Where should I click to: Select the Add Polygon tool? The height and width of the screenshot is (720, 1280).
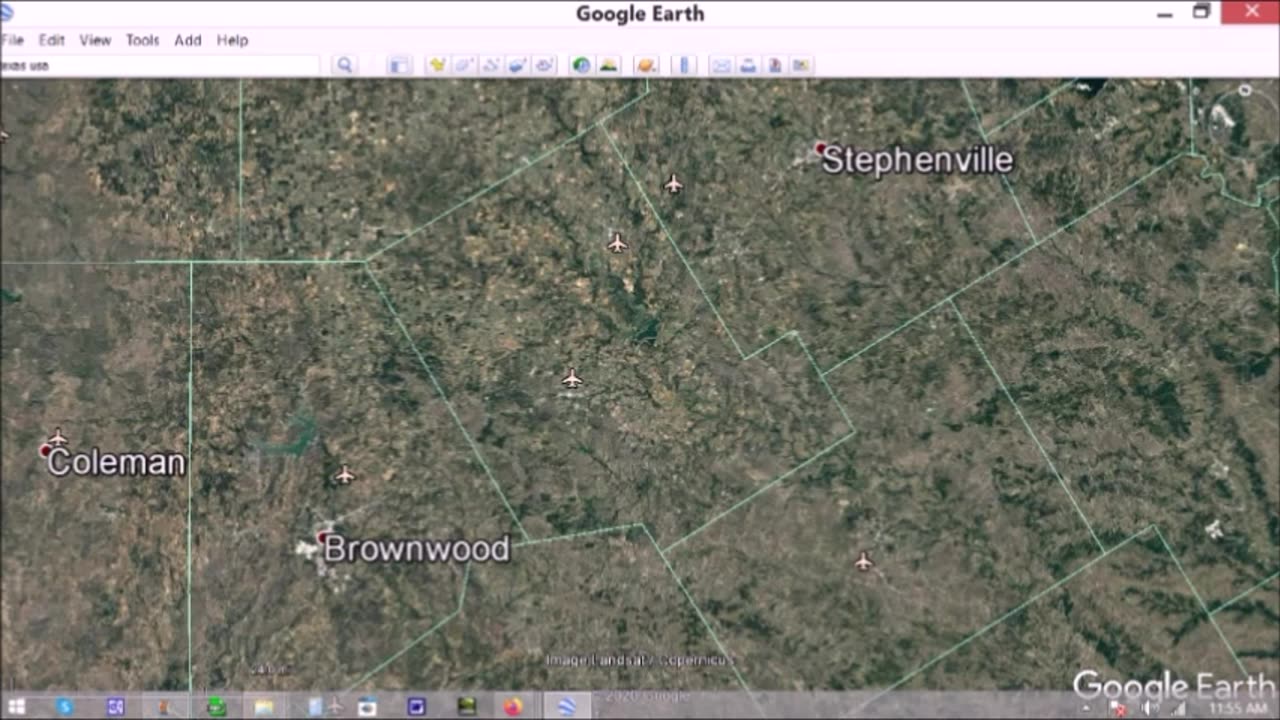[464, 66]
